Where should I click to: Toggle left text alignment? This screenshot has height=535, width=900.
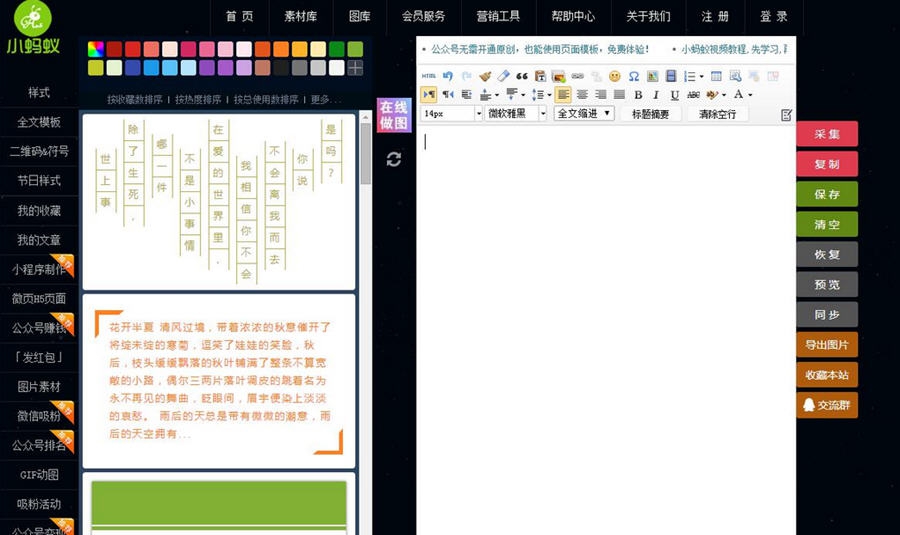tap(563, 95)
